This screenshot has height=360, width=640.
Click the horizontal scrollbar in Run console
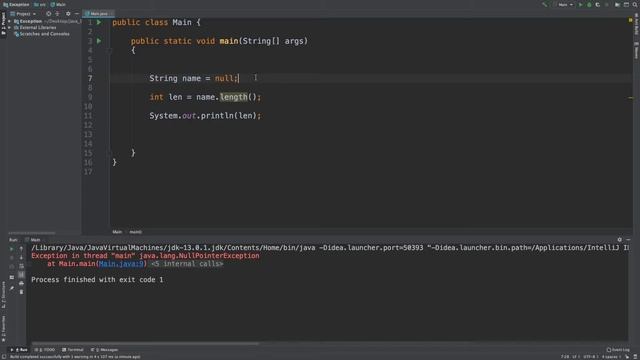(145, 344)
